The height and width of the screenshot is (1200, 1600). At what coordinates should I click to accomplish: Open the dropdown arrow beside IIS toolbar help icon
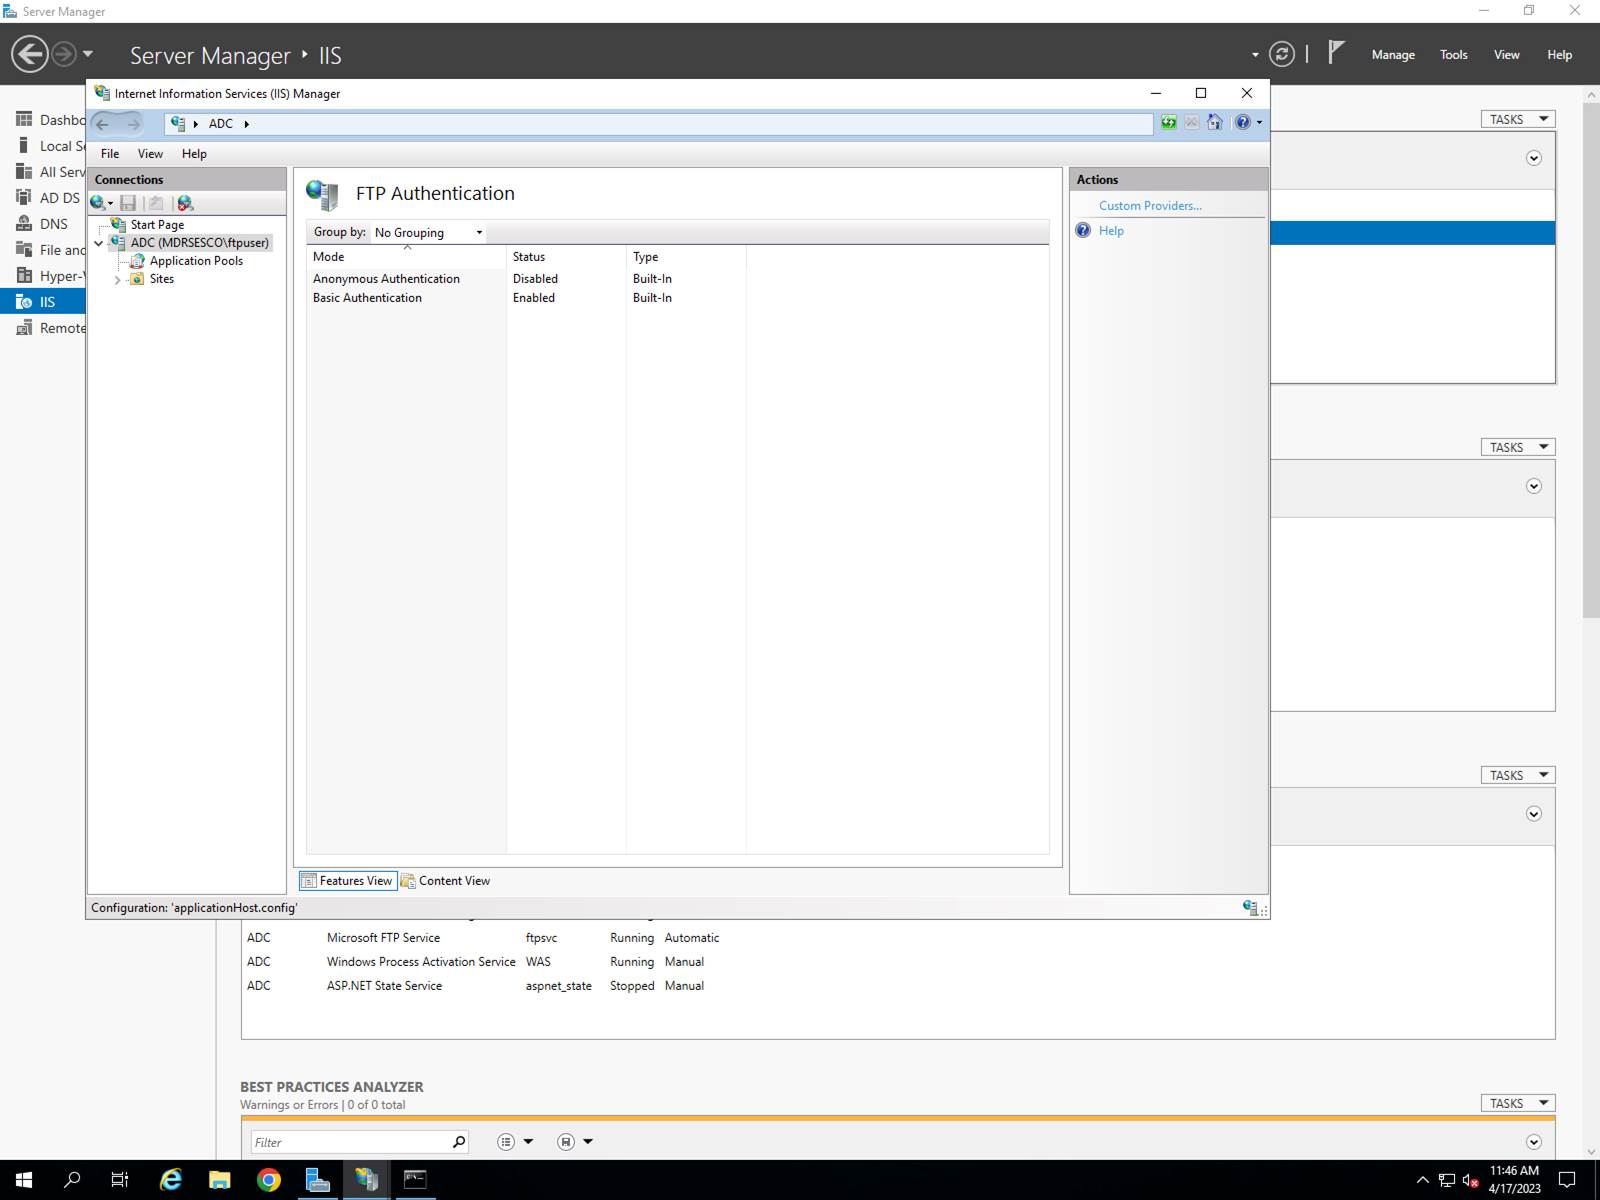coord(1259,123)
